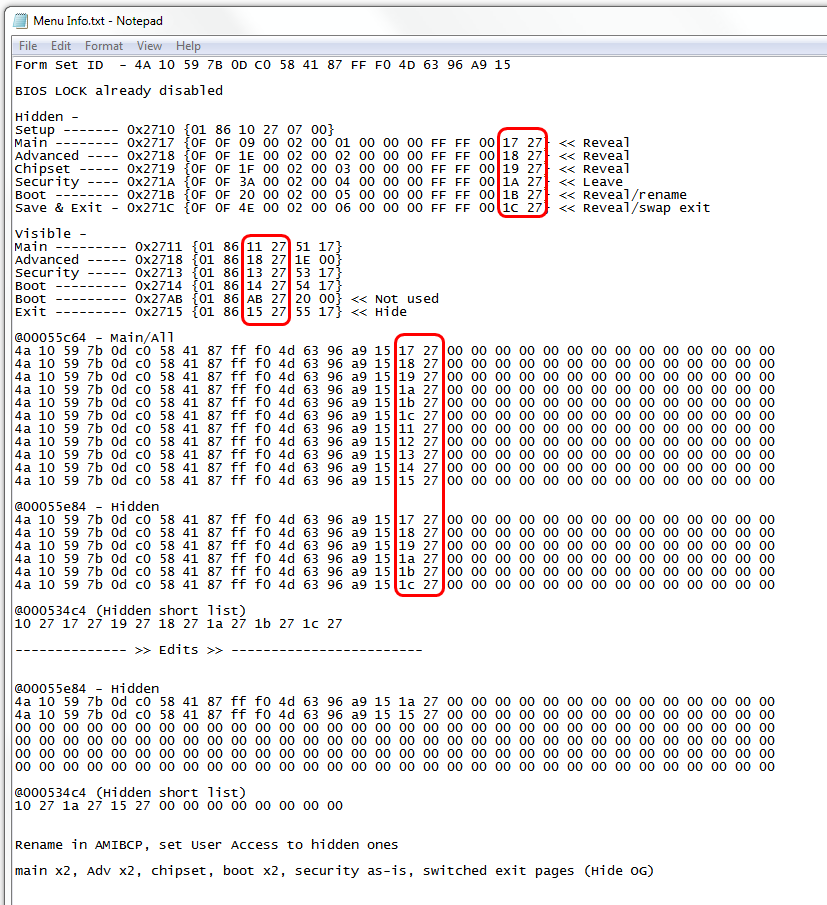Click the visible Main 0x2711 line
The height and width of the screenshot is (905, 827).
[x=178, y=246]
